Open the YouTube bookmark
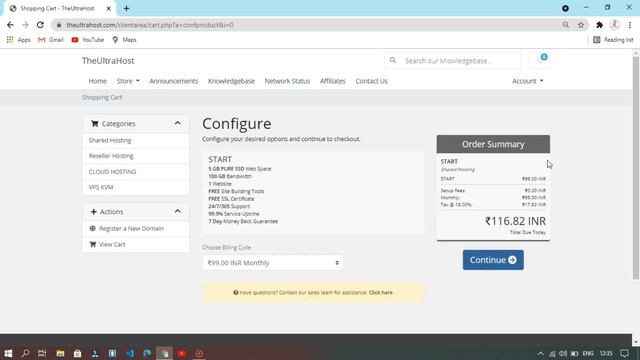Image resolution: width=640 pixels, height=360 pixels. [88, 40]
